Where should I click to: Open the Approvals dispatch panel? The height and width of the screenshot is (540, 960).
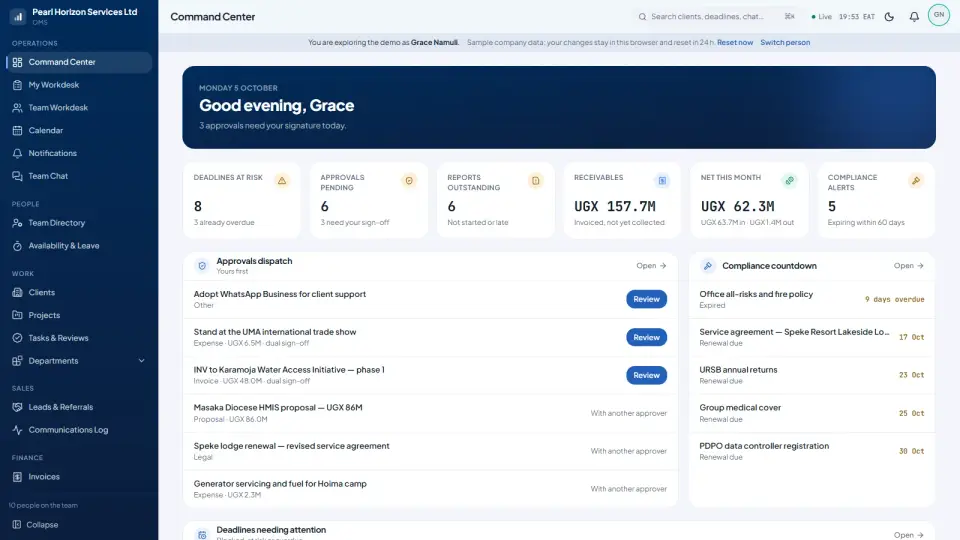point(651,266)
